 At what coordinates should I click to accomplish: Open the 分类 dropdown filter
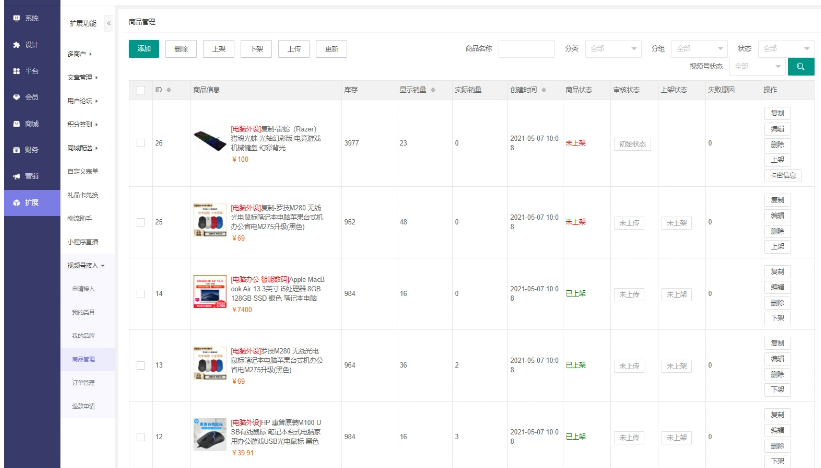[613, 49]
